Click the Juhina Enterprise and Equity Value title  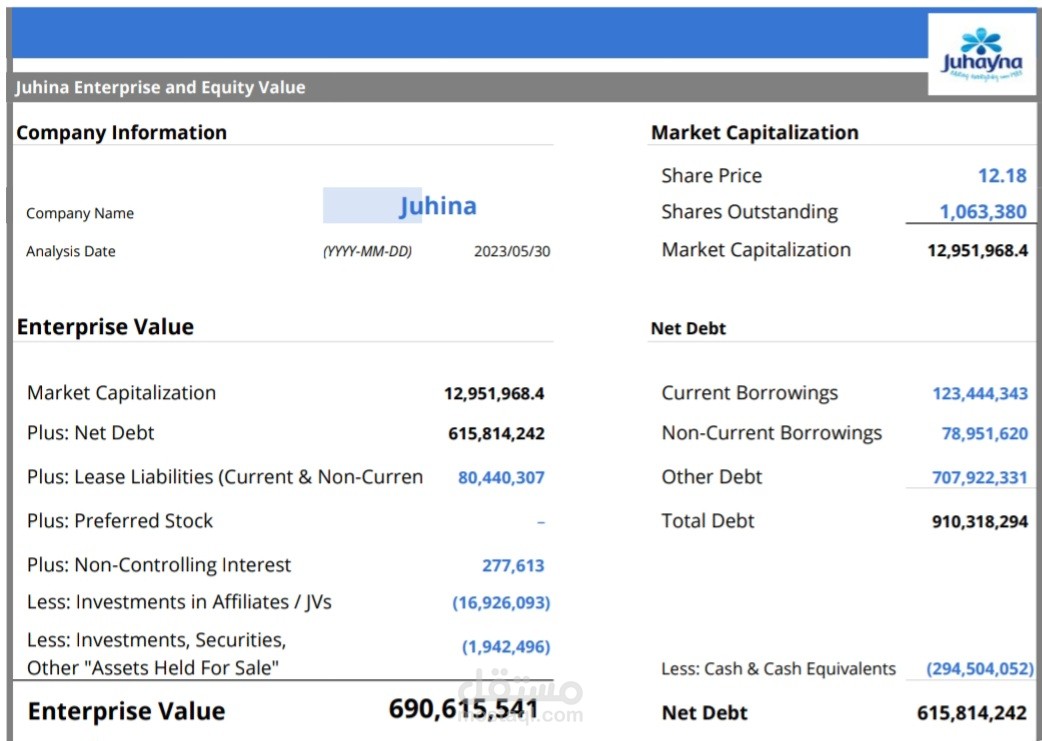pyautogui.click(x=160, y=88)
